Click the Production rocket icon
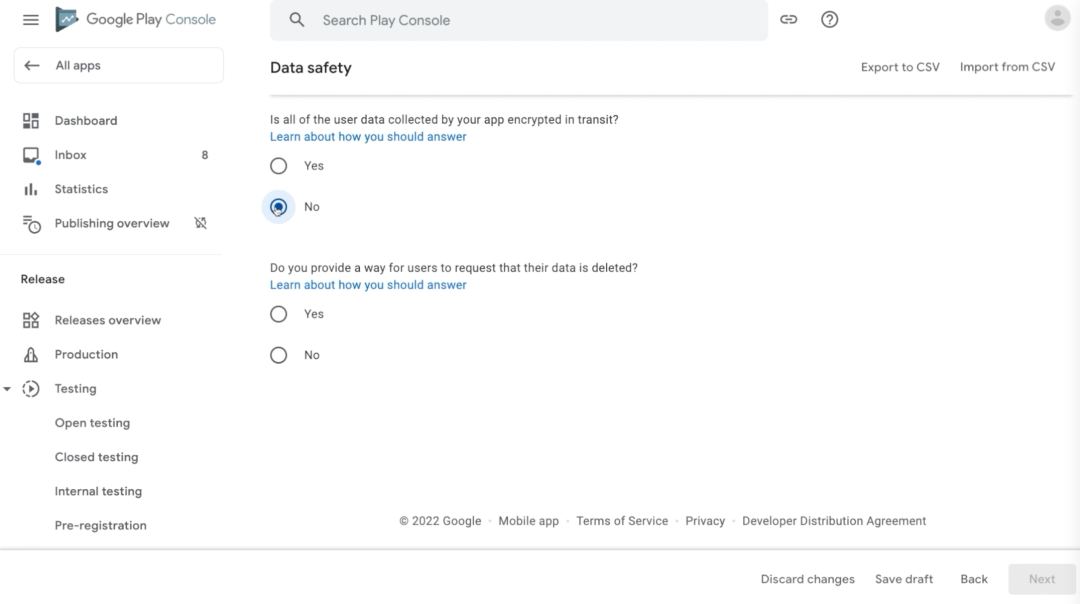 click(31, 355)
